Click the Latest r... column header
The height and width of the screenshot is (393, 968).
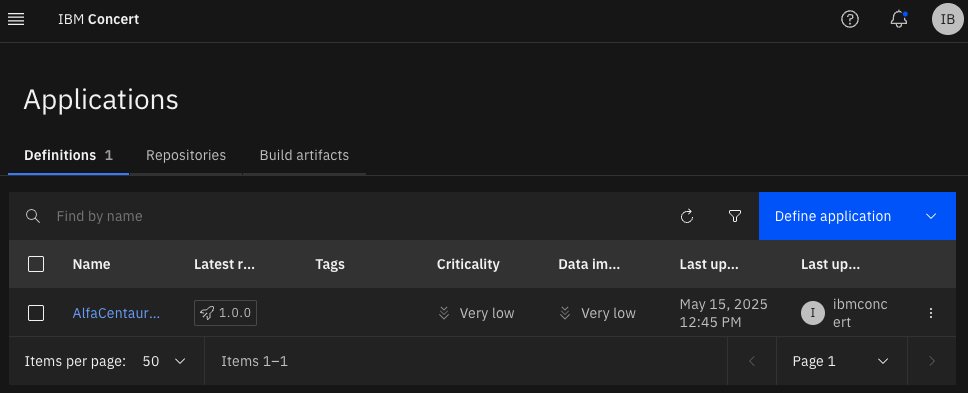(x=224, y=264)
